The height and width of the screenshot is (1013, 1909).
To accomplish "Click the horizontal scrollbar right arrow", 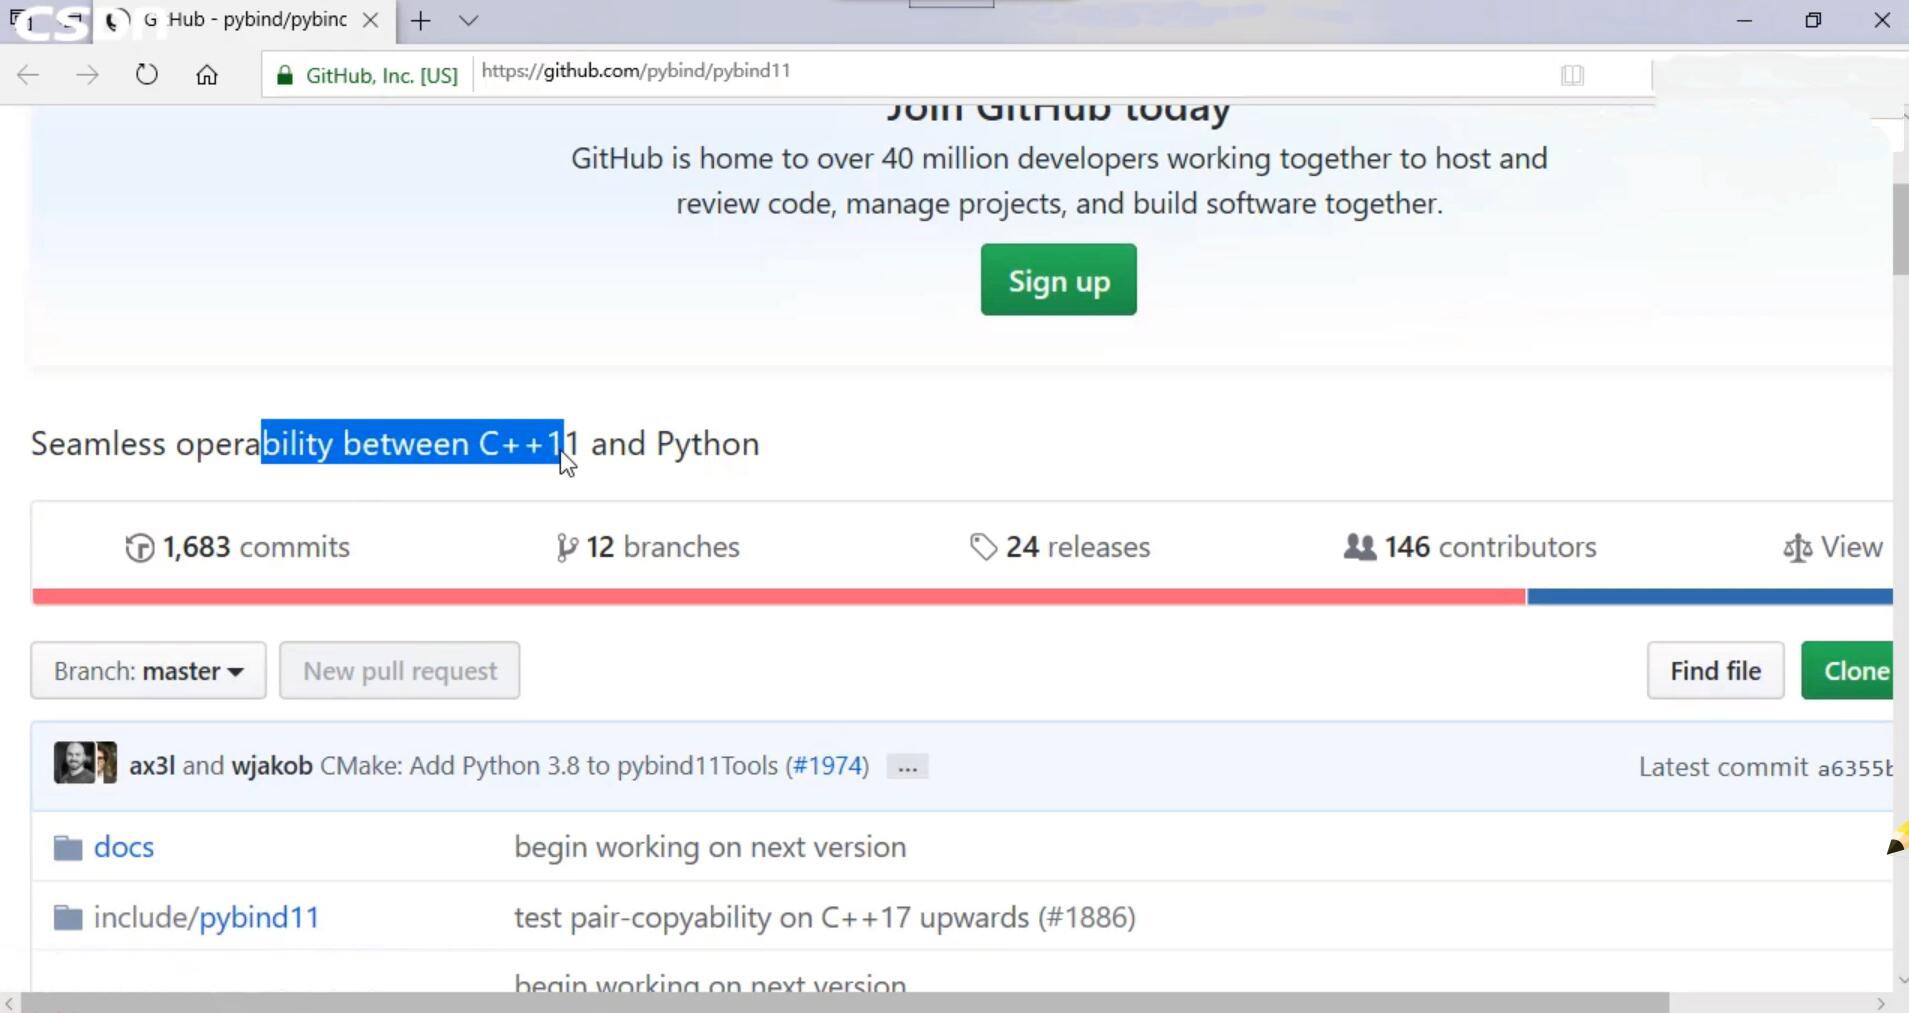I will (1881, 1003).
